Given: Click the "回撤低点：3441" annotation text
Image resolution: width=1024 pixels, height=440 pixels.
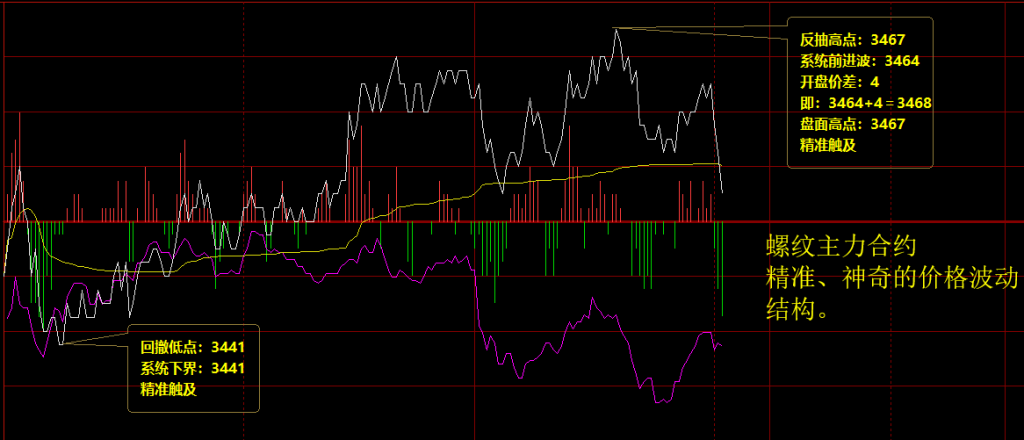Looking at the screenshot, I should (x=192, y=347).
